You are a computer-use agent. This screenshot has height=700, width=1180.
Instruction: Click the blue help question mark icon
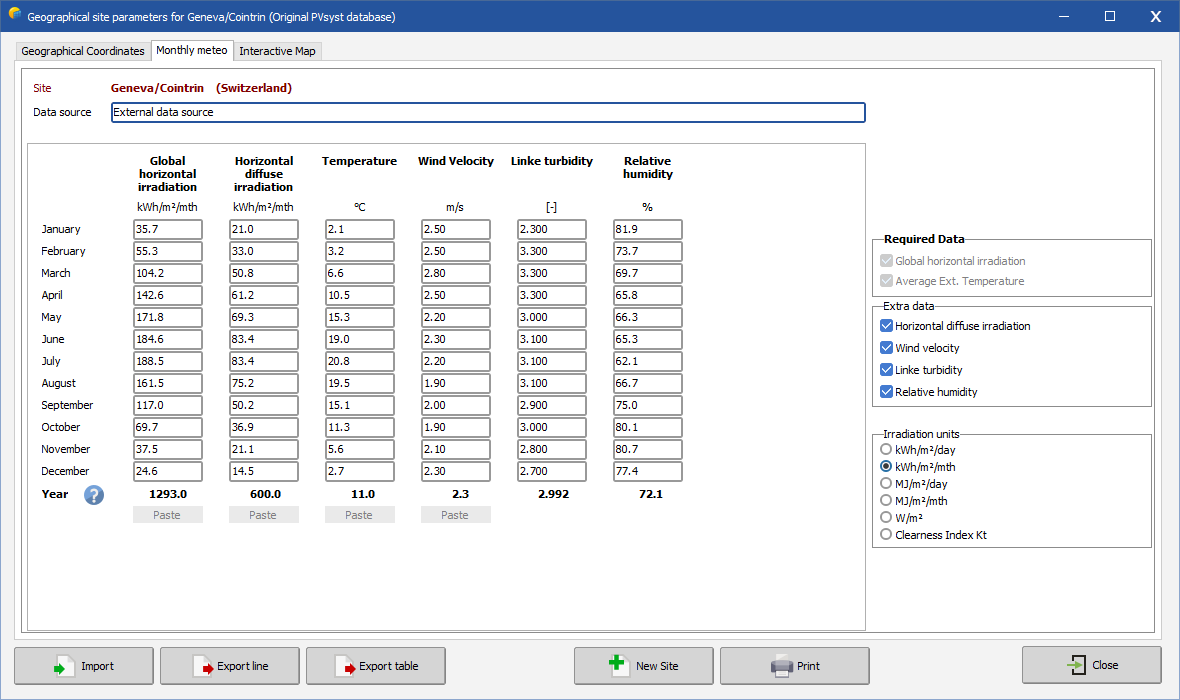(94, 495)
